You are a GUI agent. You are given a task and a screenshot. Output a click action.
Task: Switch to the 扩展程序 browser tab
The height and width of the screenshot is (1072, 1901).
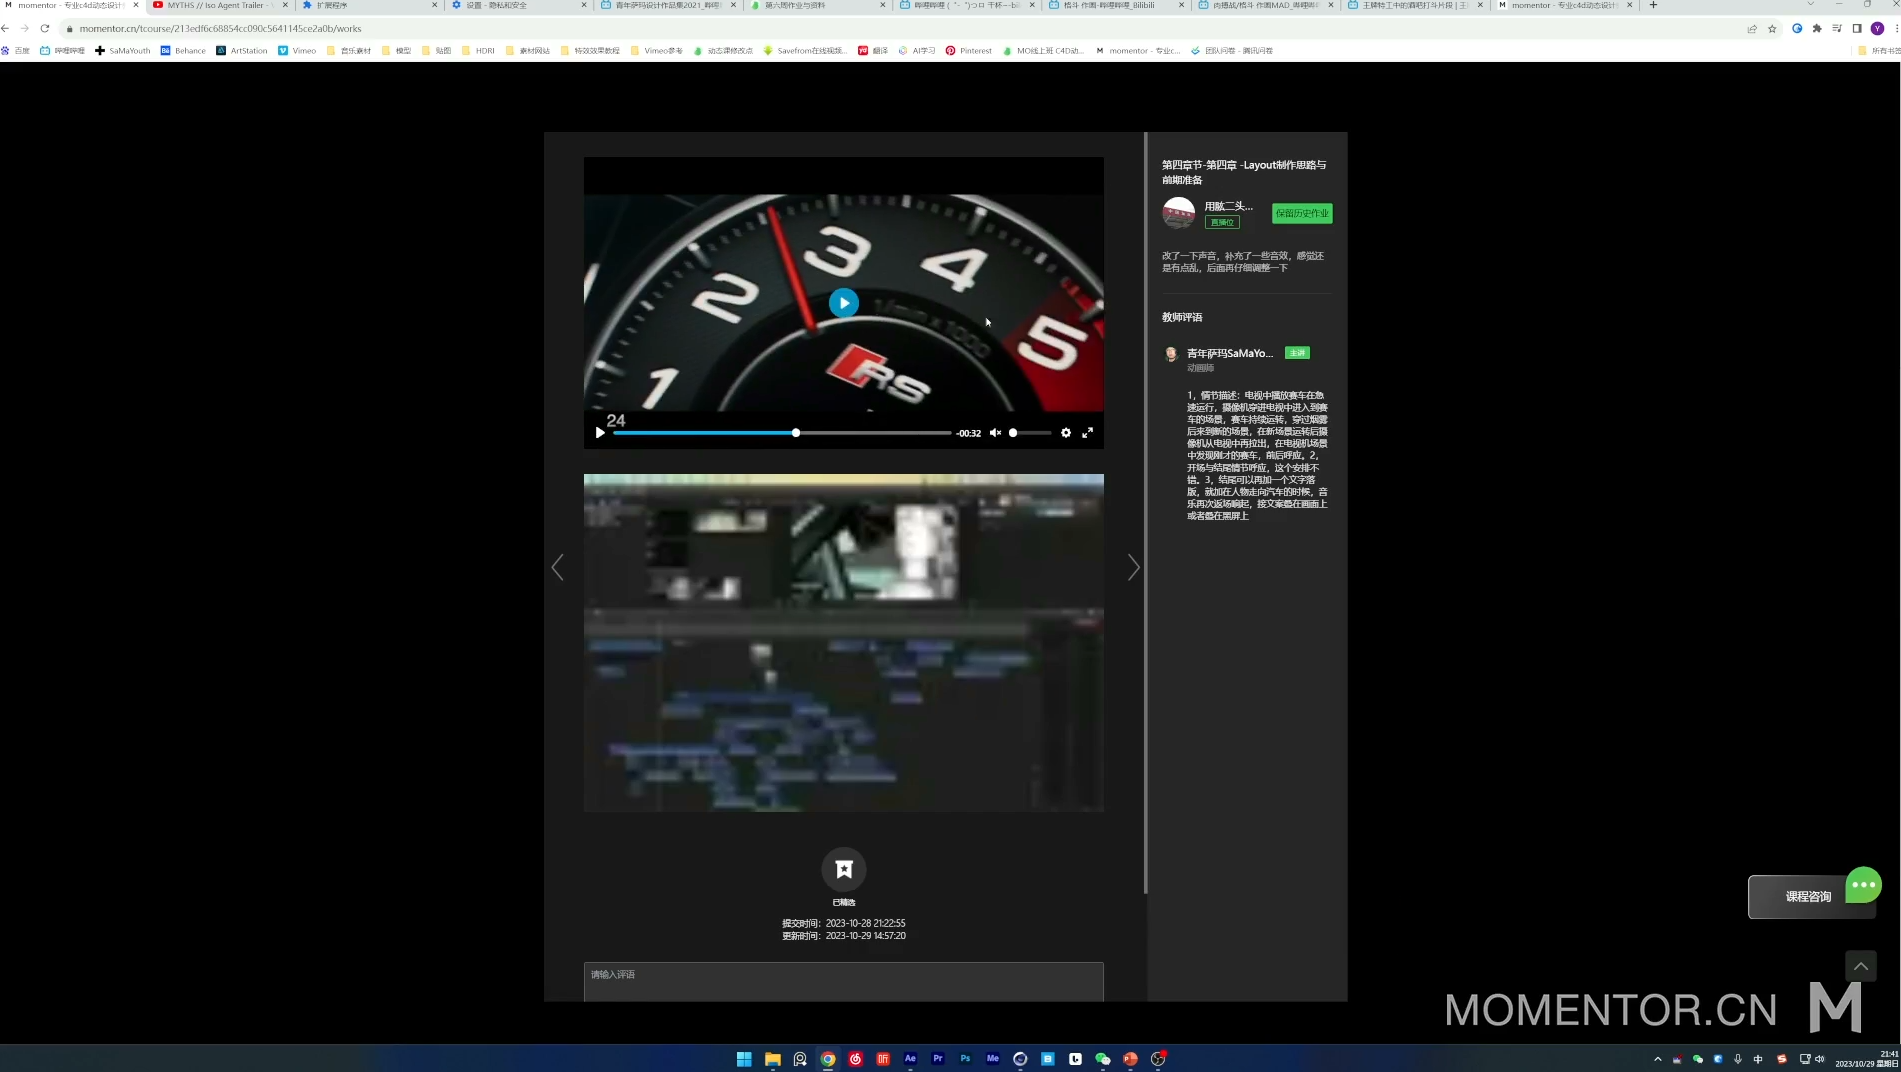click(370, 5)
